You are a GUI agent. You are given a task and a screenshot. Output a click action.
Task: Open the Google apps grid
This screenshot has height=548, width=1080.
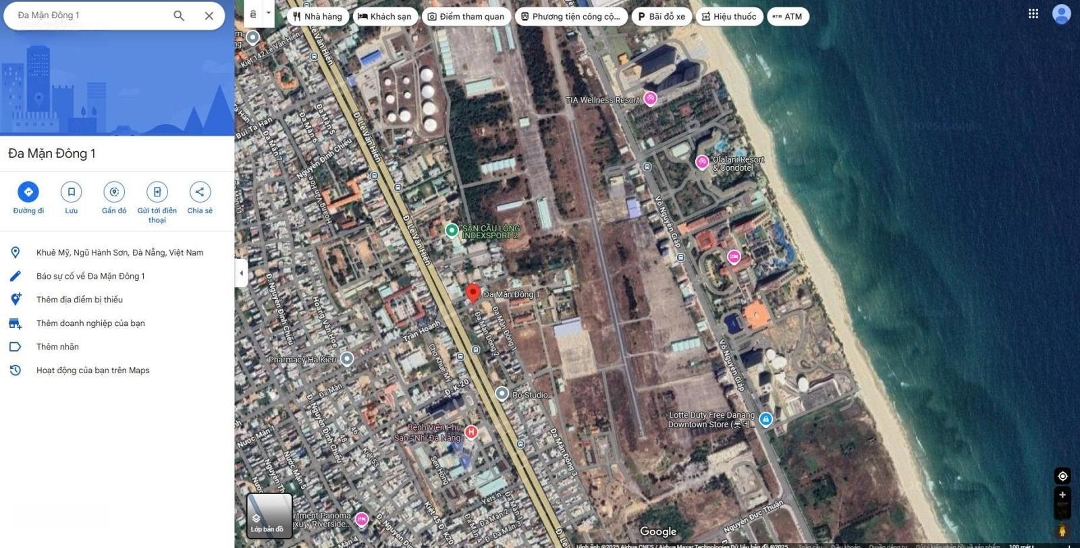click(1033, 14)
